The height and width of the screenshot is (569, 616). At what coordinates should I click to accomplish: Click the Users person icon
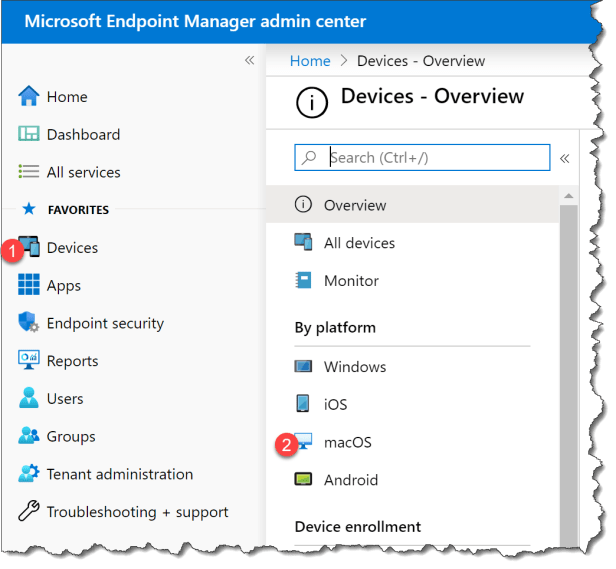click(x=29, y=397)
